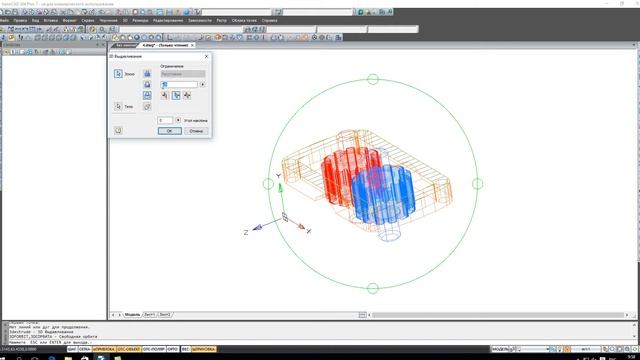Viewport: 640px width, 360px height.
Task: Open the Редактирование menu
Action: 168,20
